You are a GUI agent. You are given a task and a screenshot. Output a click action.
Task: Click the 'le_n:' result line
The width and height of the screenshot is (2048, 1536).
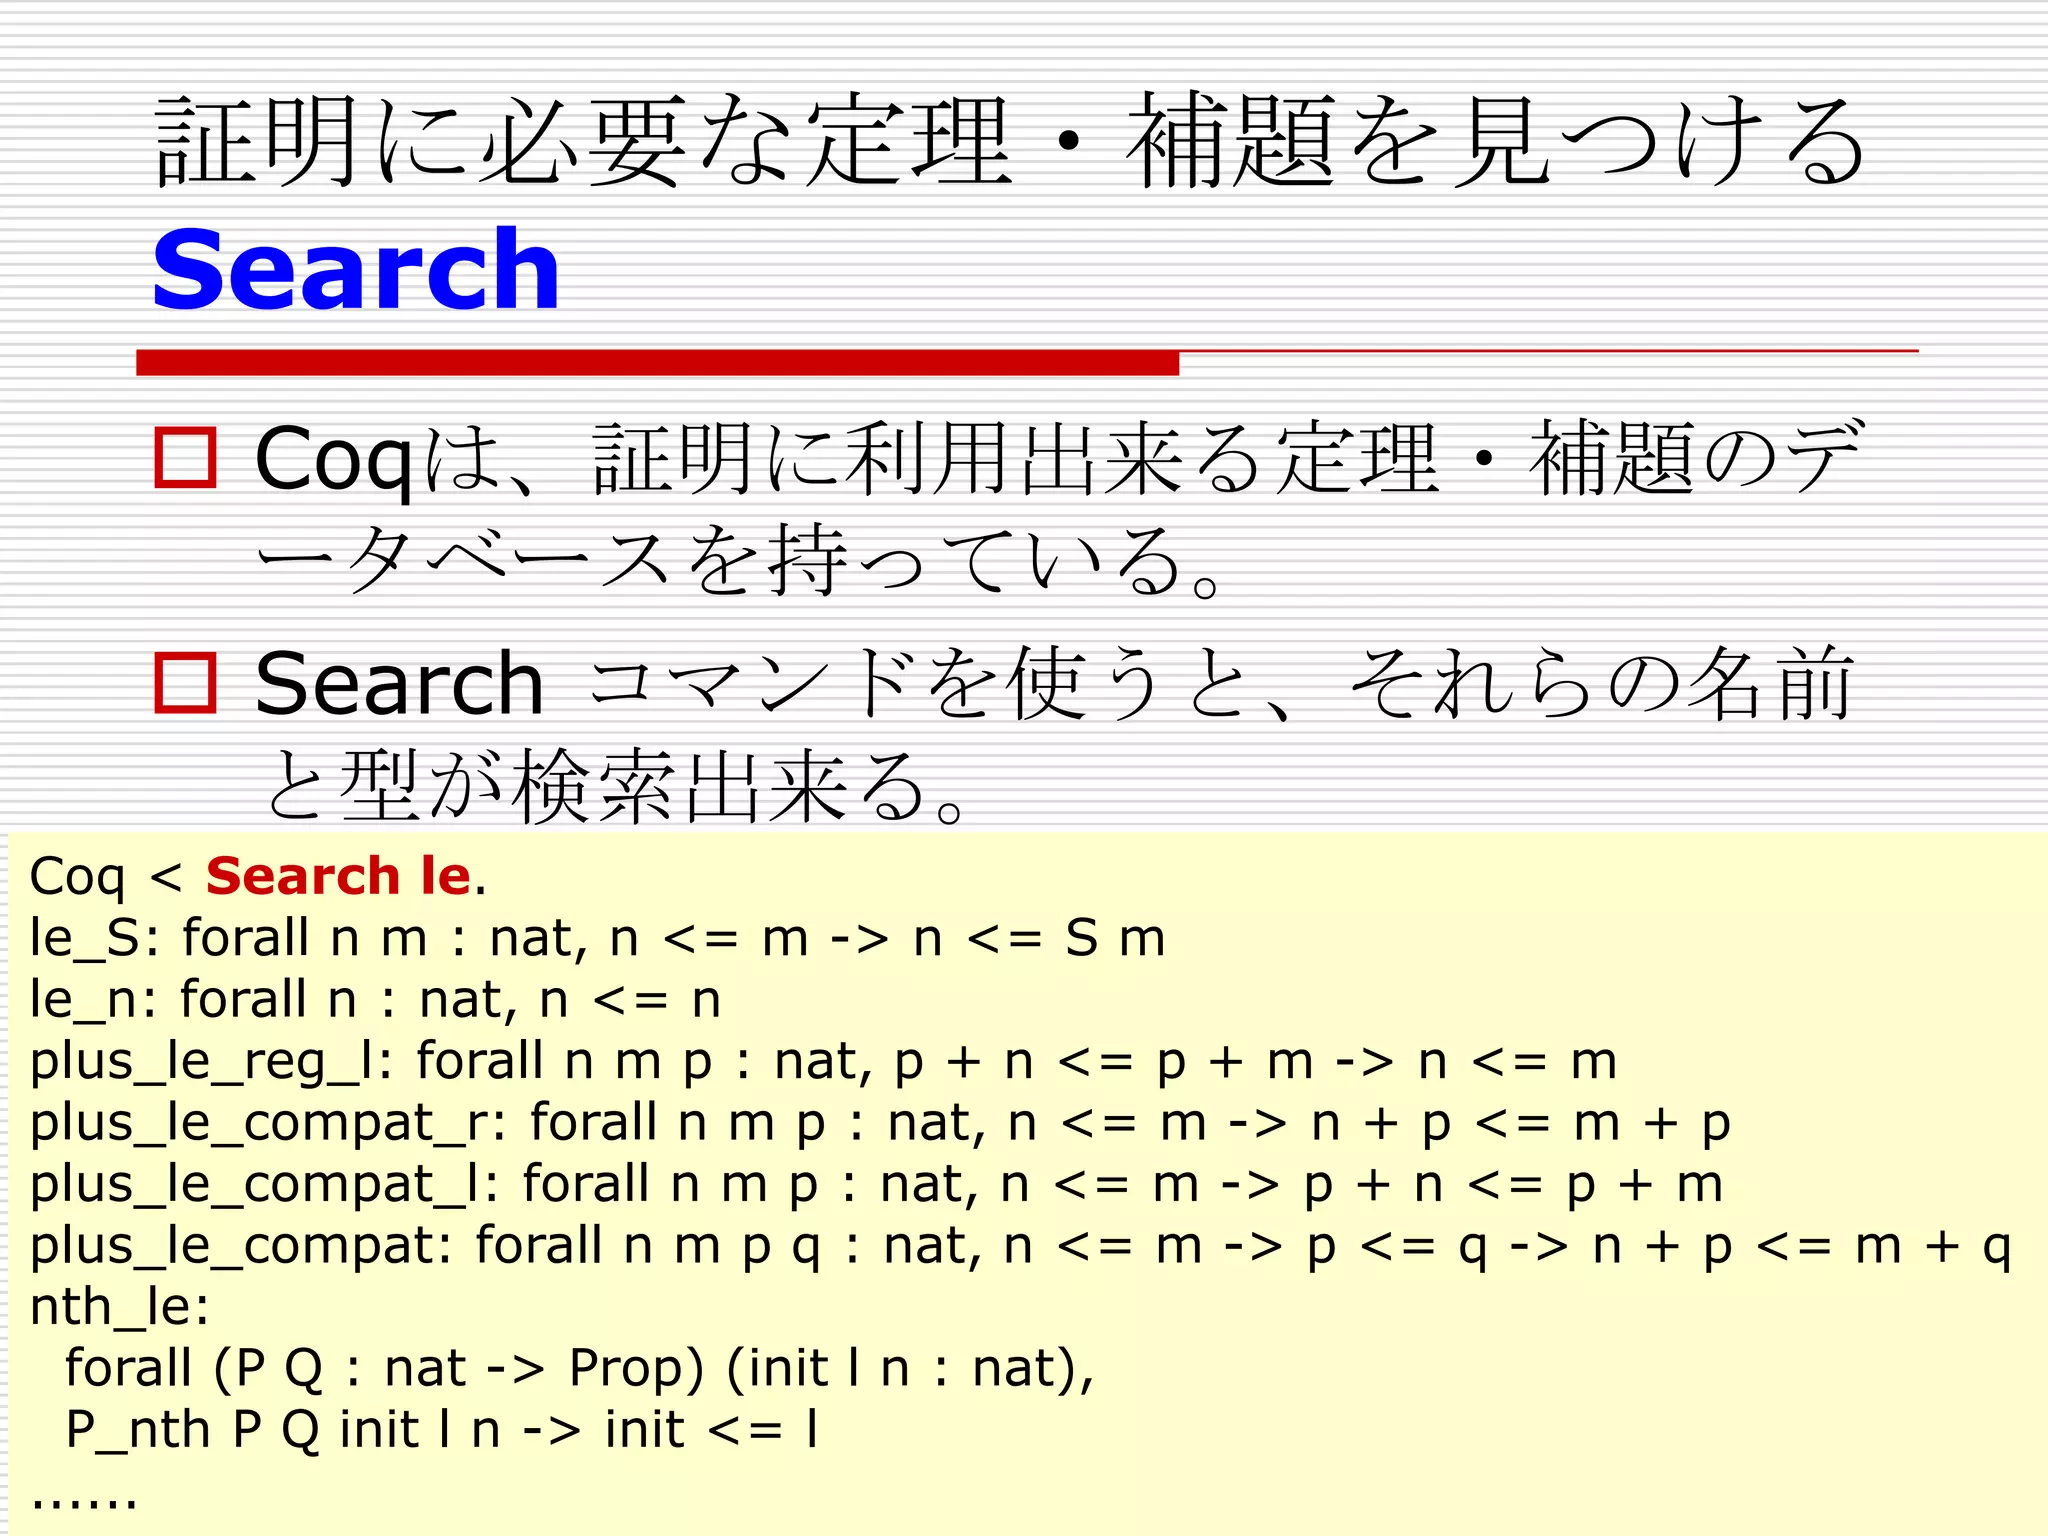(375, 999)
